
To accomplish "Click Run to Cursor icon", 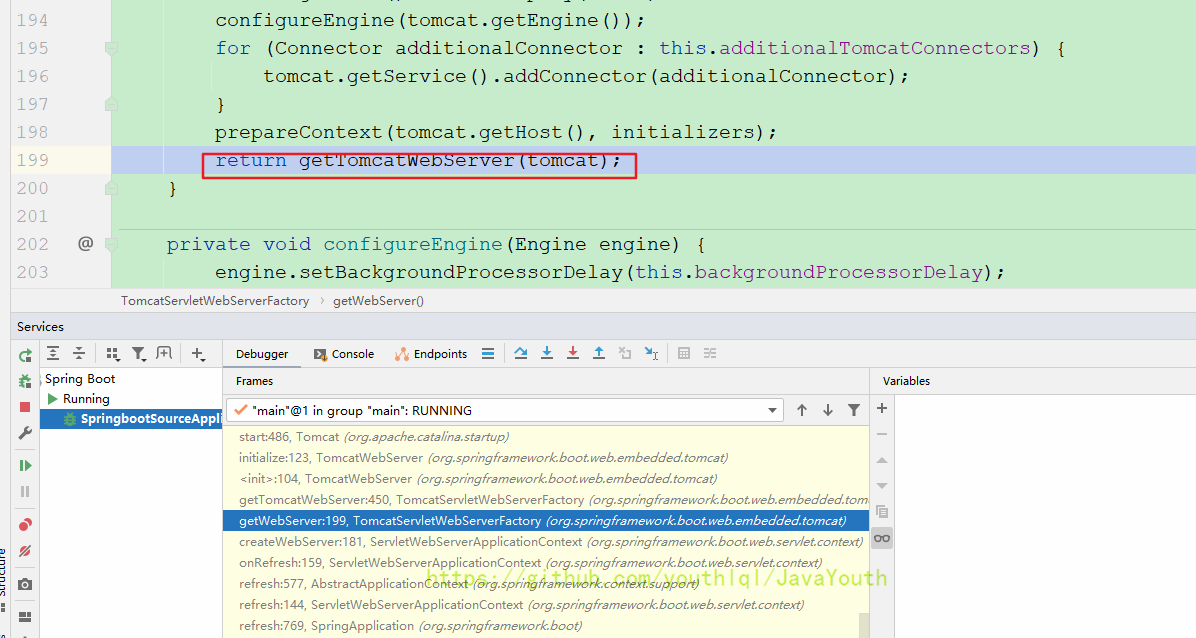I will pos(651,353).
